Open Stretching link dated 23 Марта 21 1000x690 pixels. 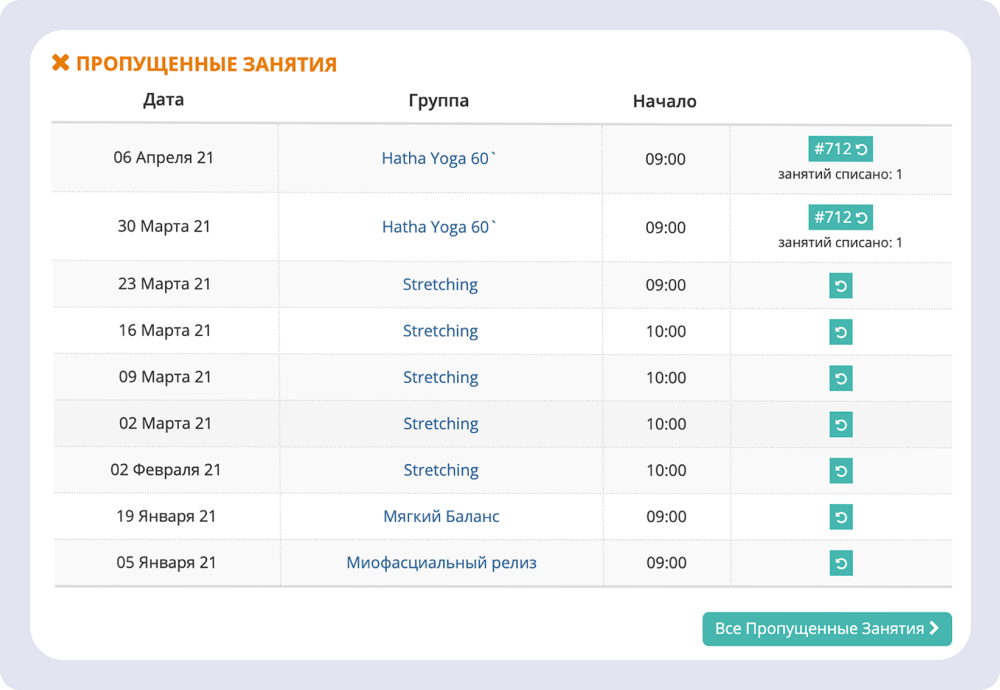(x=440, y=284)
